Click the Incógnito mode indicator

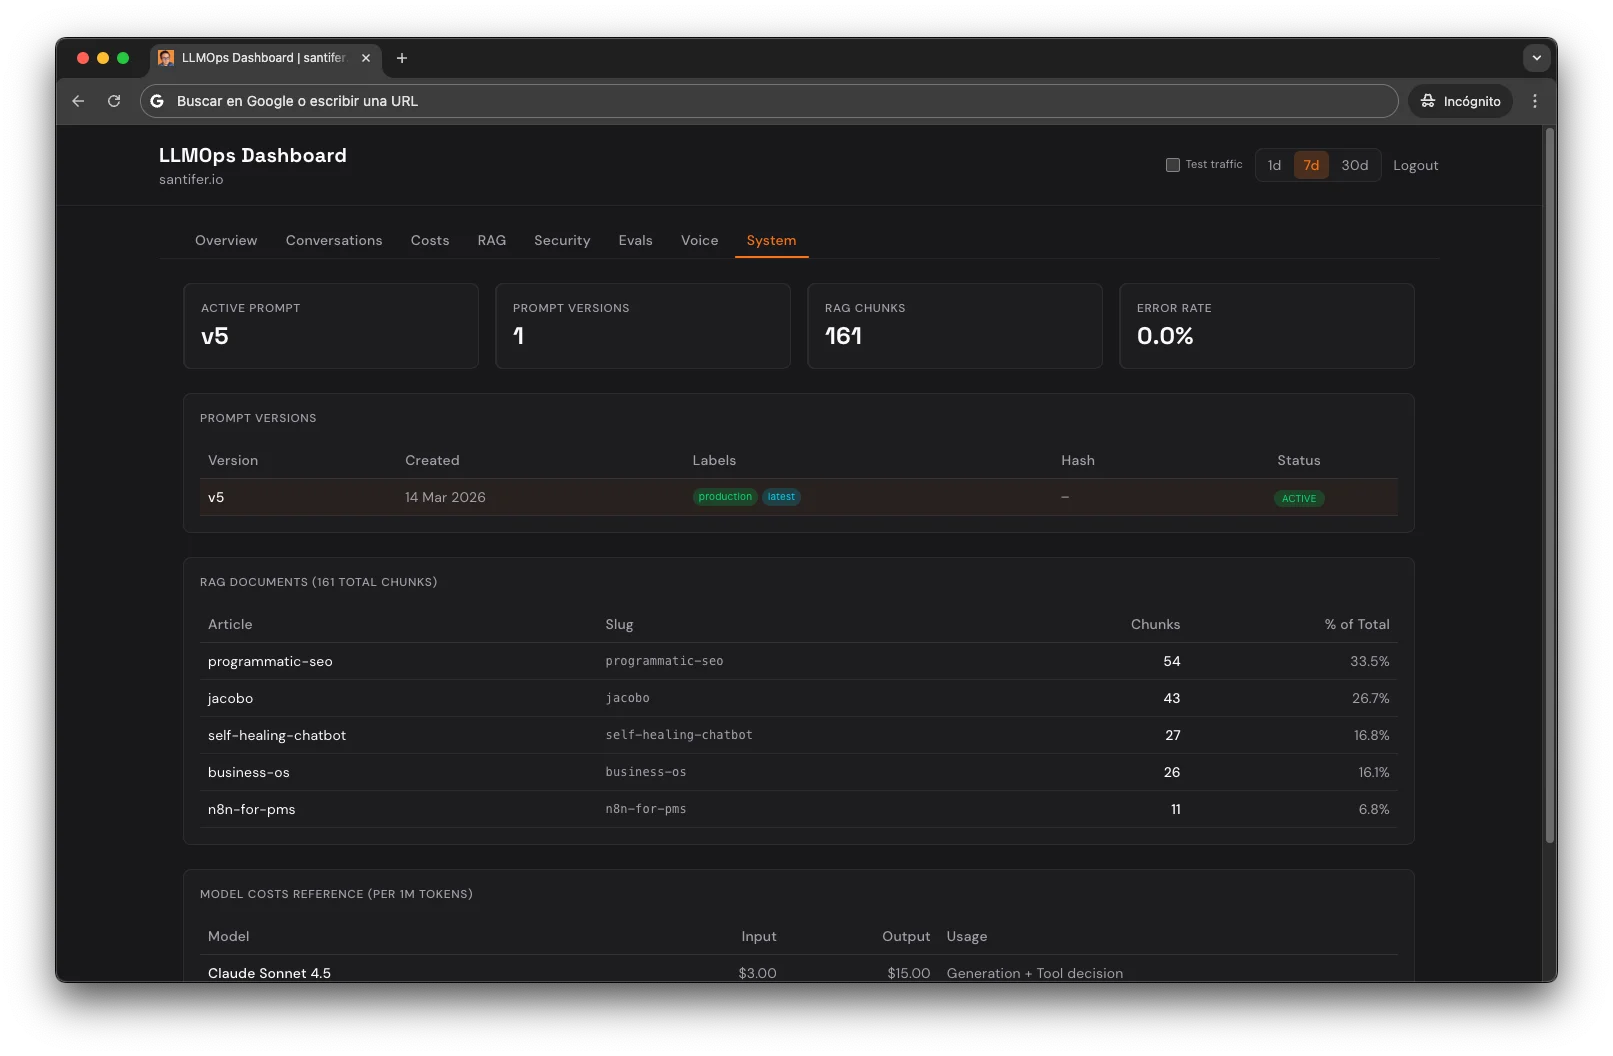pos(1459,101)
